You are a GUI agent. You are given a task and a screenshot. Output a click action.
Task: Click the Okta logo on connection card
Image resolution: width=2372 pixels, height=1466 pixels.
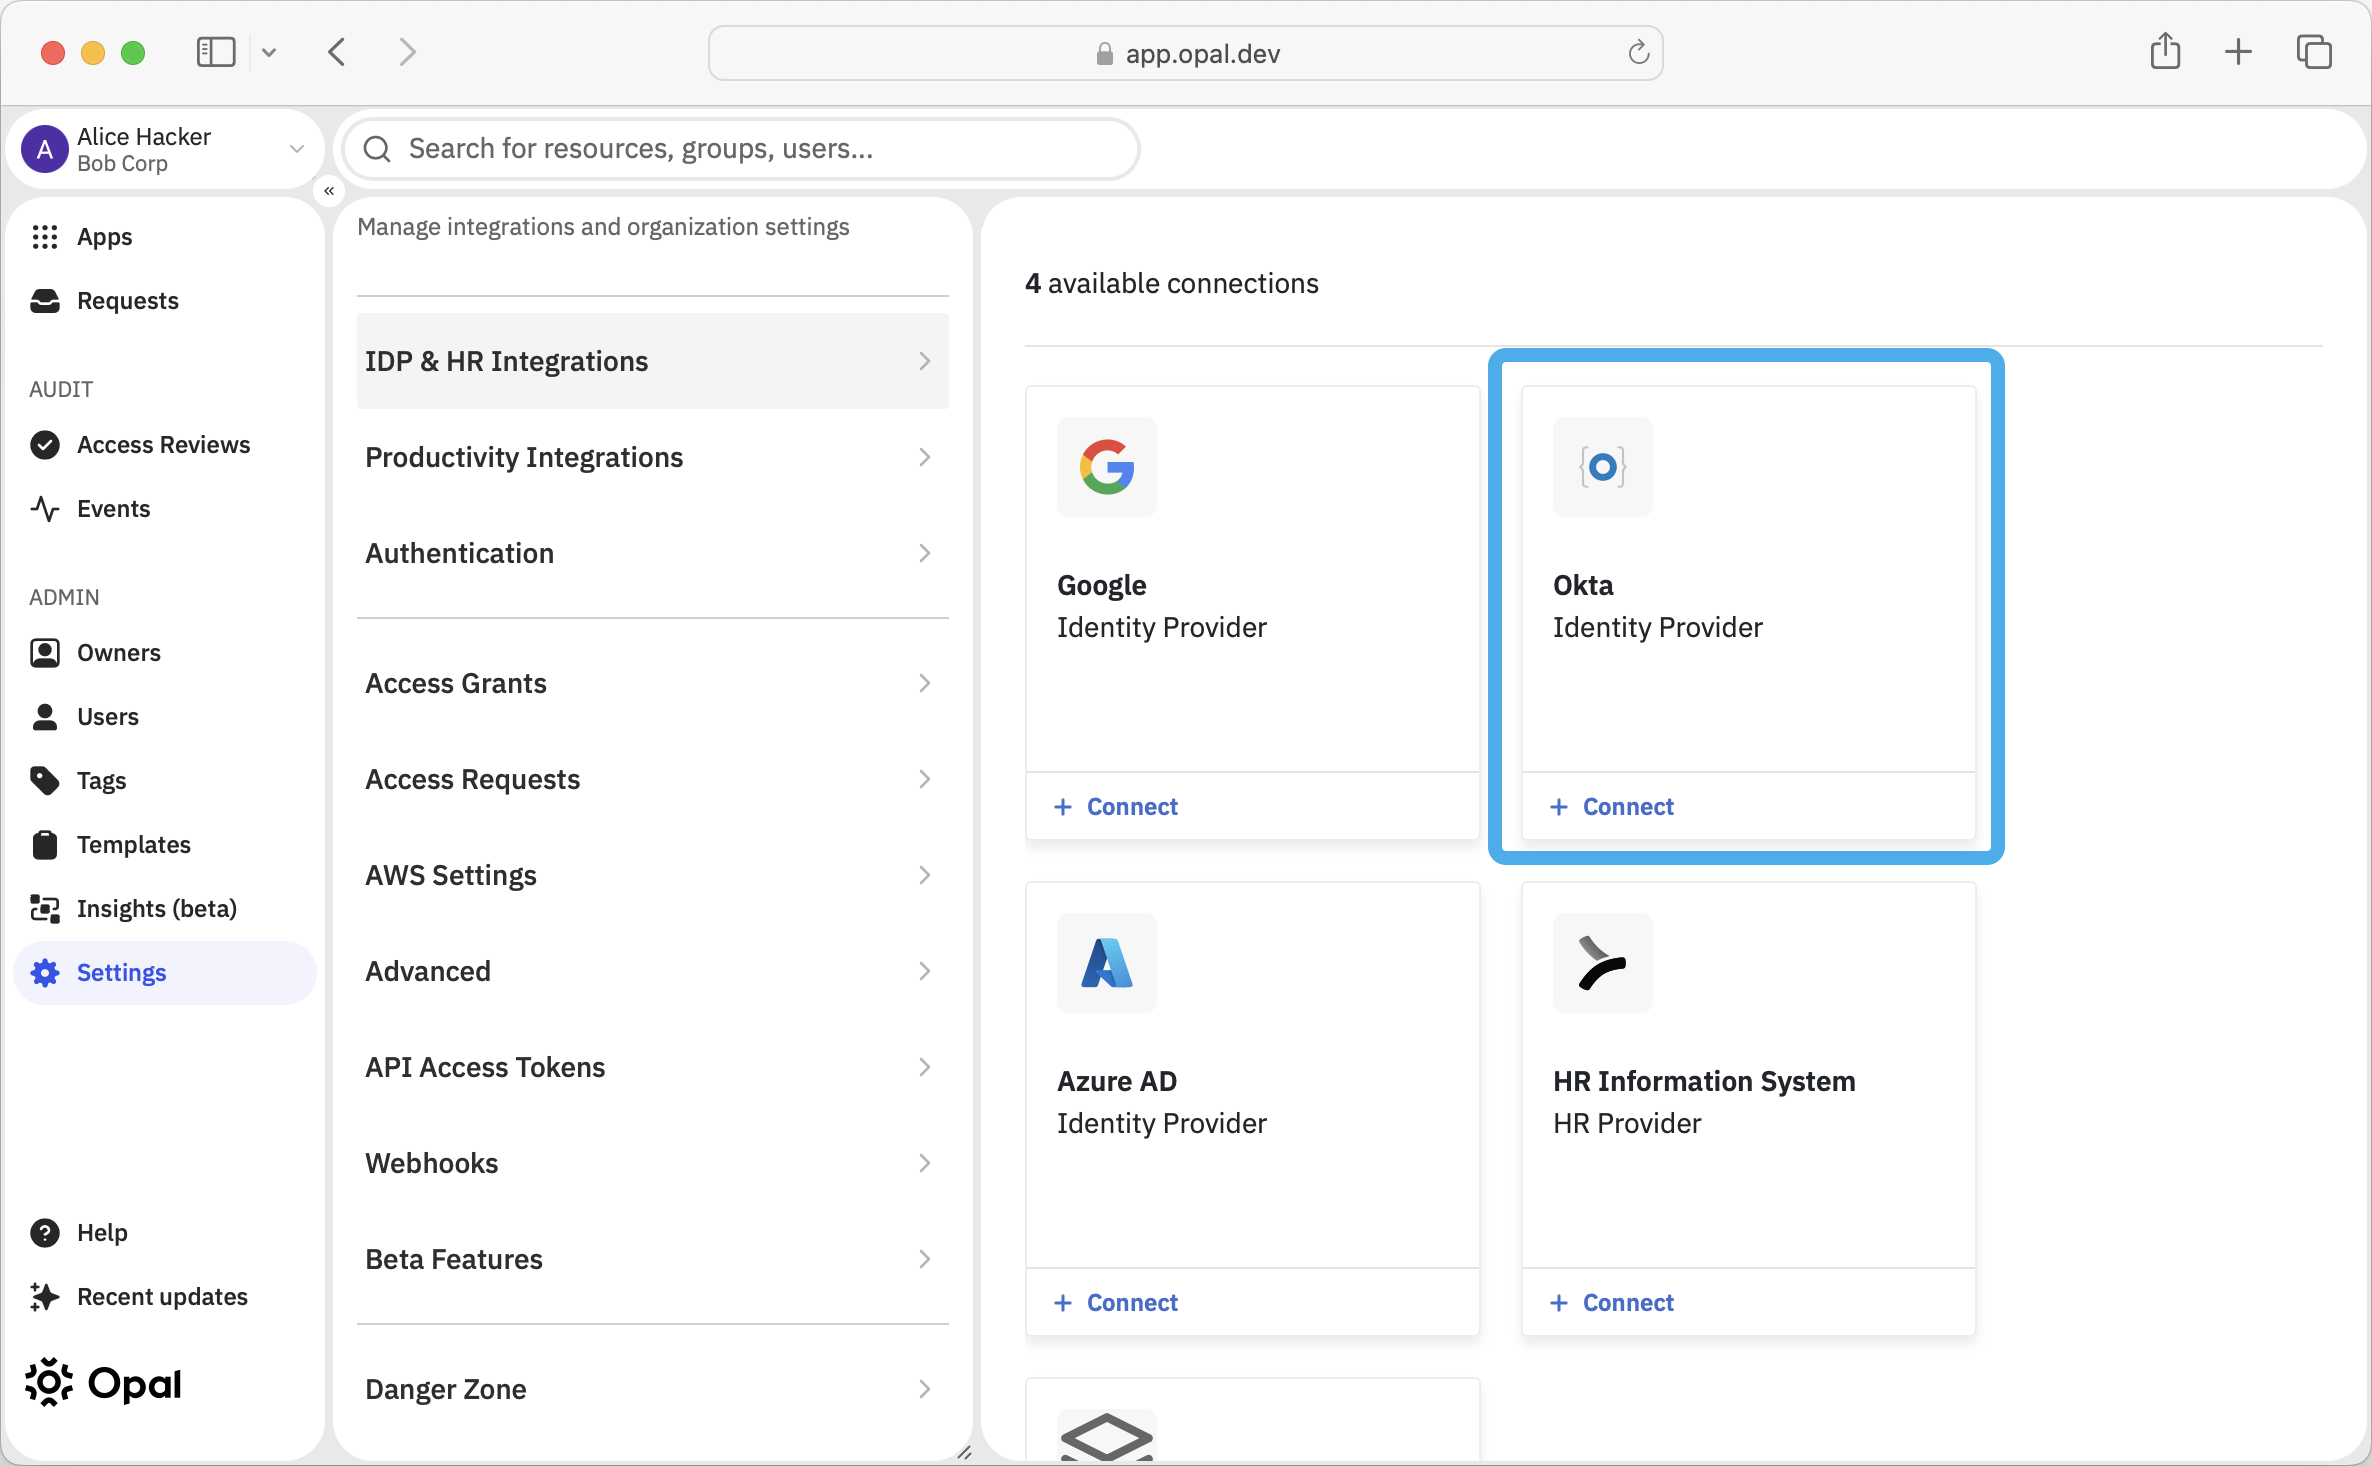(1603, 467)
